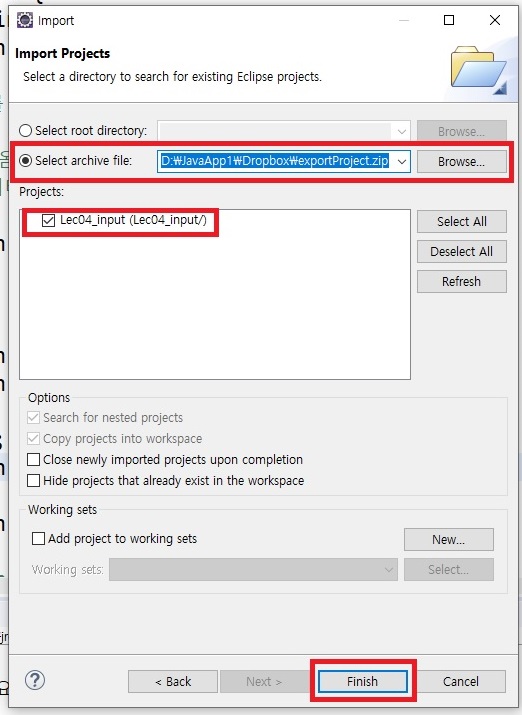Screen dimensions: 522x715
Task: Enable 'Add project to working sets'
Action: (x=38, y=539)
